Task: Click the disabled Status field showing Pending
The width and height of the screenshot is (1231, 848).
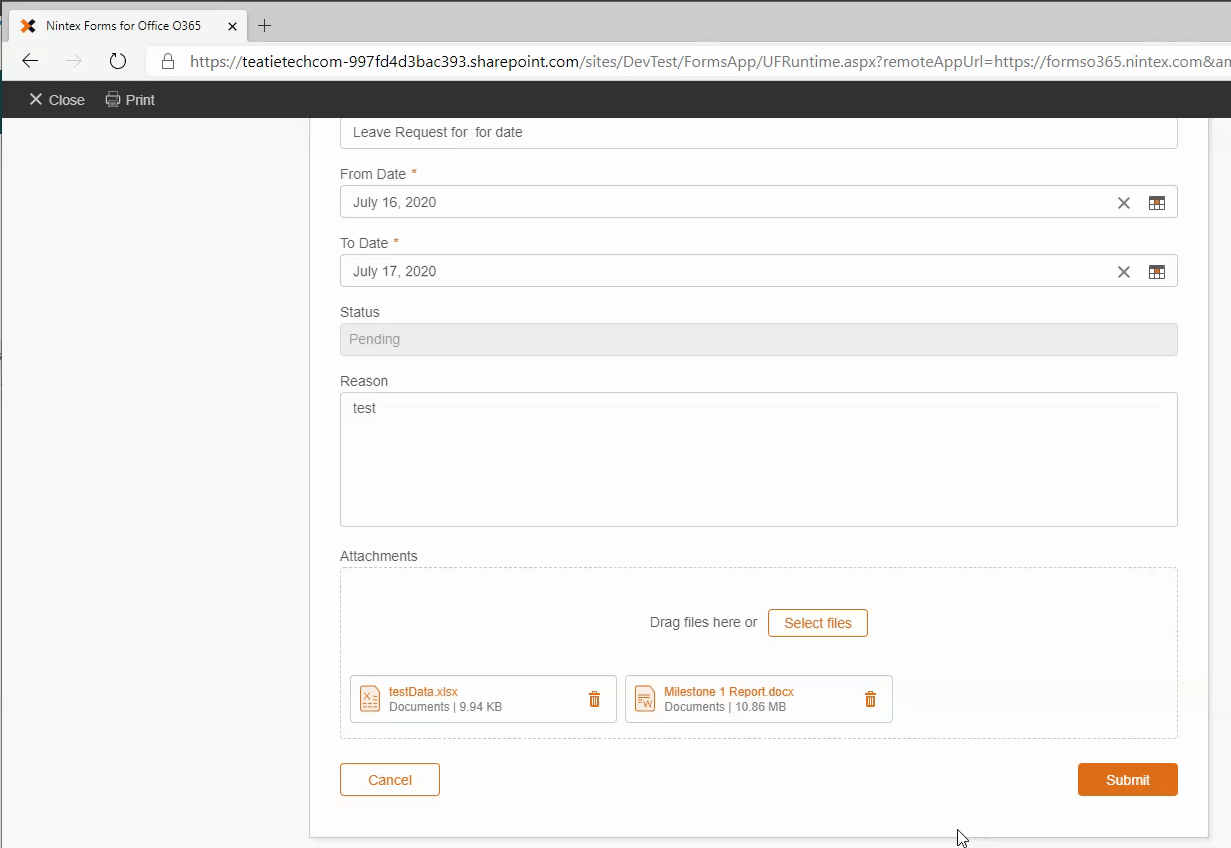Action: tap(759, 340)
